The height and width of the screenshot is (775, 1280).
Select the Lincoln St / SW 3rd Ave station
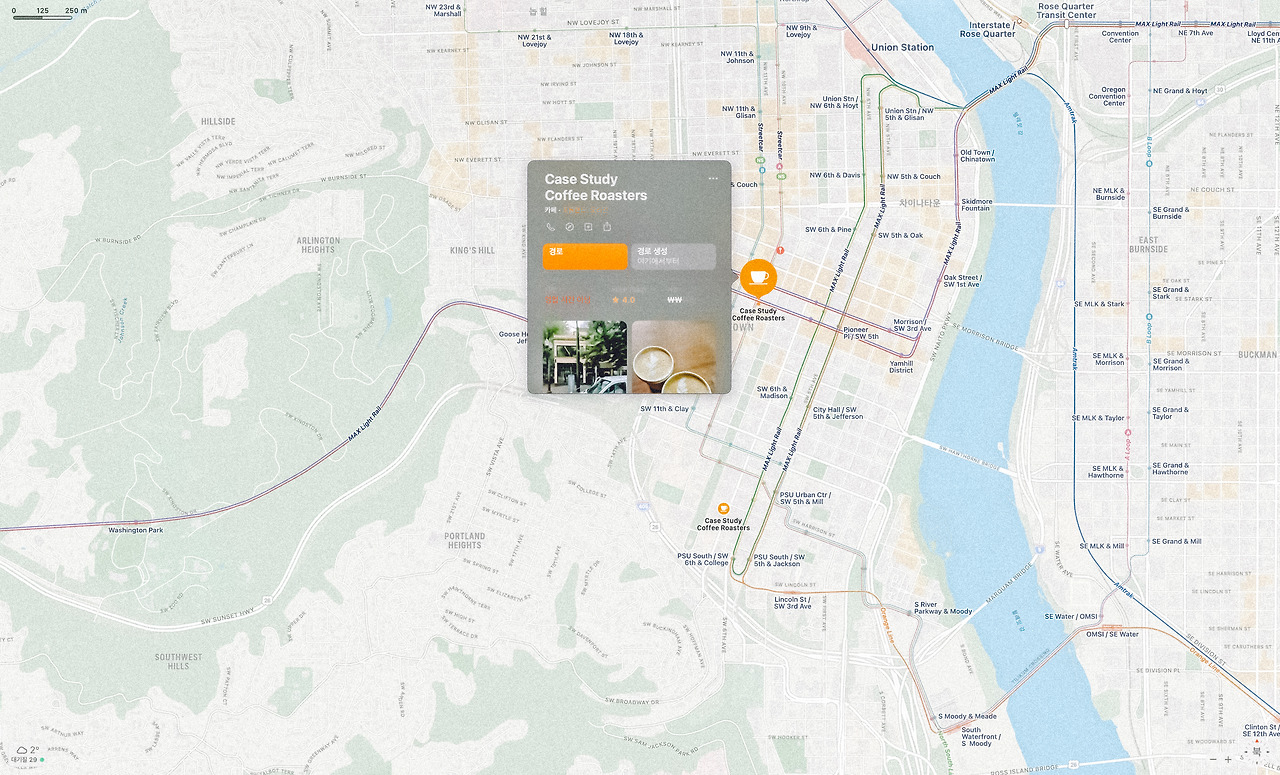click(792, 603)
